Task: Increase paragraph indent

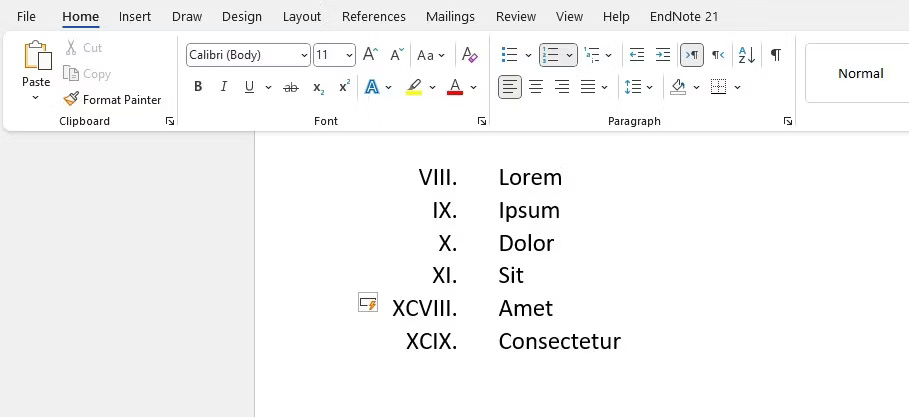Action: [663, 55]
